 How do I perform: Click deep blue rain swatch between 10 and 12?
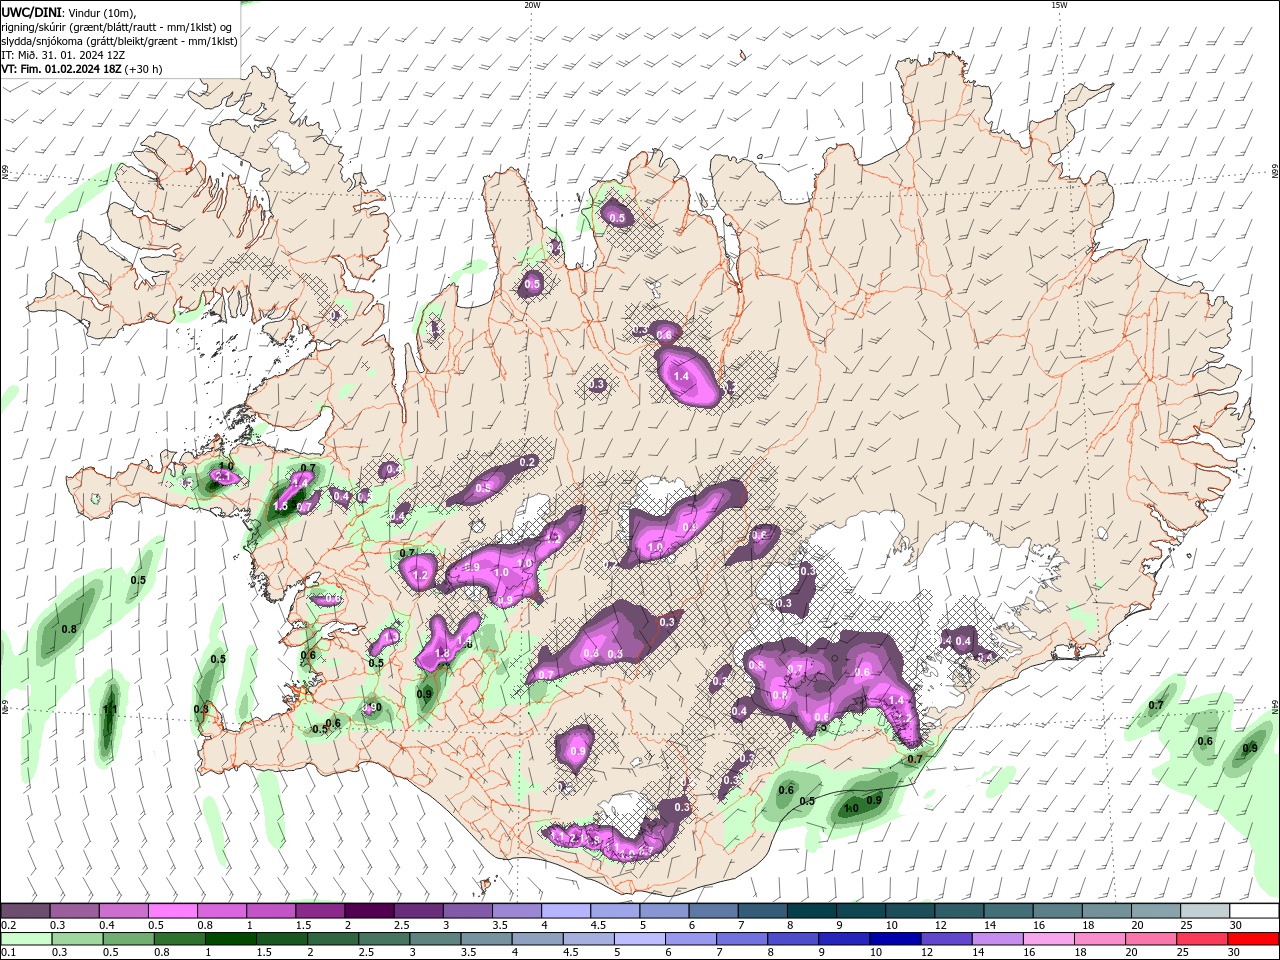896,938
